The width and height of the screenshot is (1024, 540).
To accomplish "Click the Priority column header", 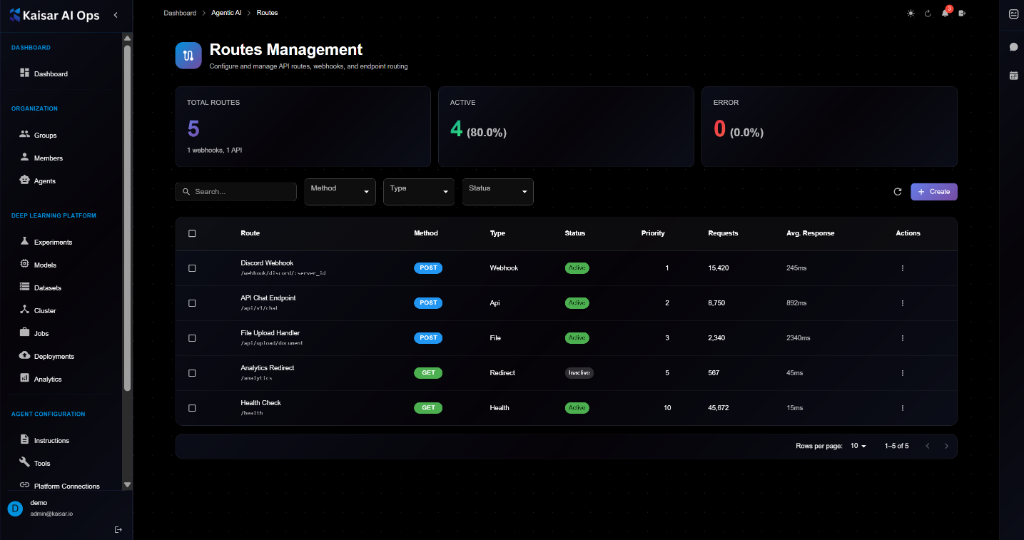I will click(652, 233).
